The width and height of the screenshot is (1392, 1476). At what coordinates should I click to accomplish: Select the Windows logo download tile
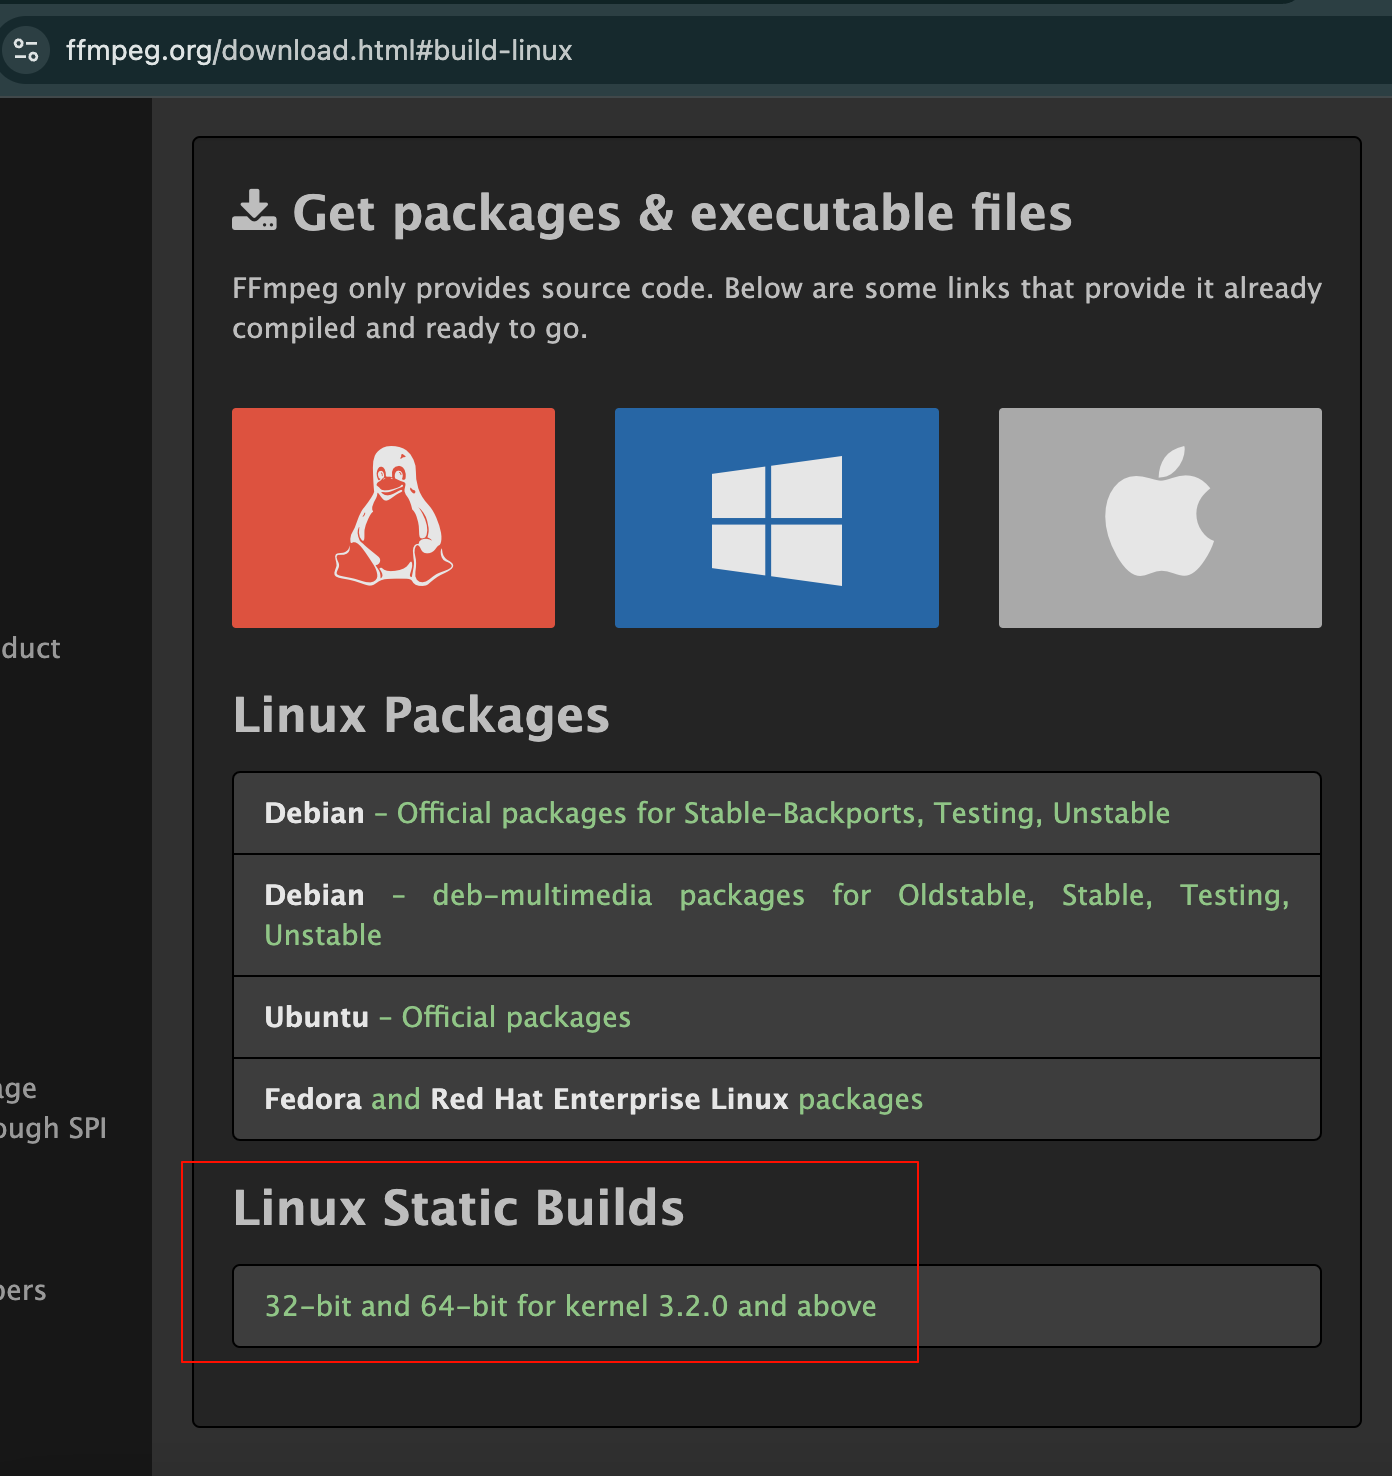coord(776,517)
